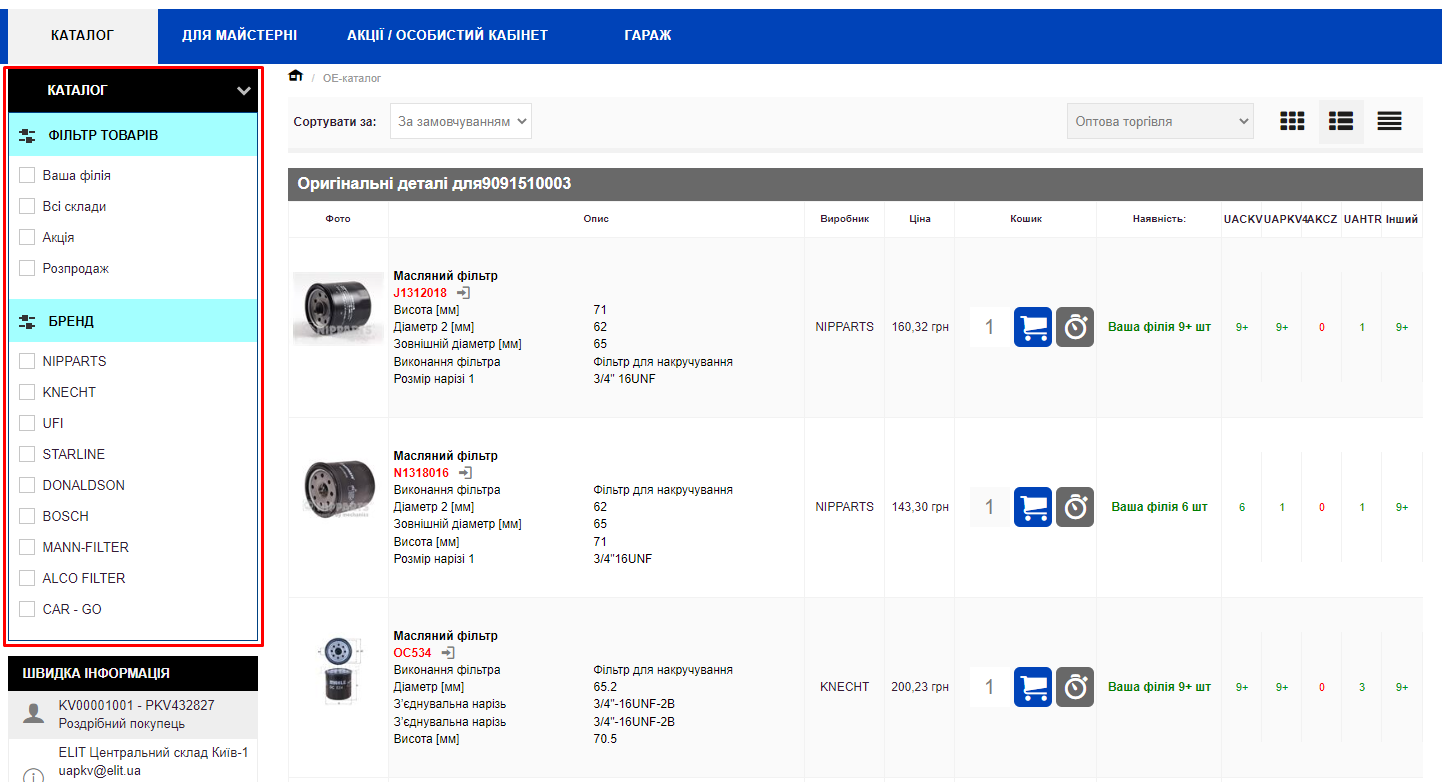Check the BOSCH brand checkbox
1442x782 pixels.
click(27, 516)
